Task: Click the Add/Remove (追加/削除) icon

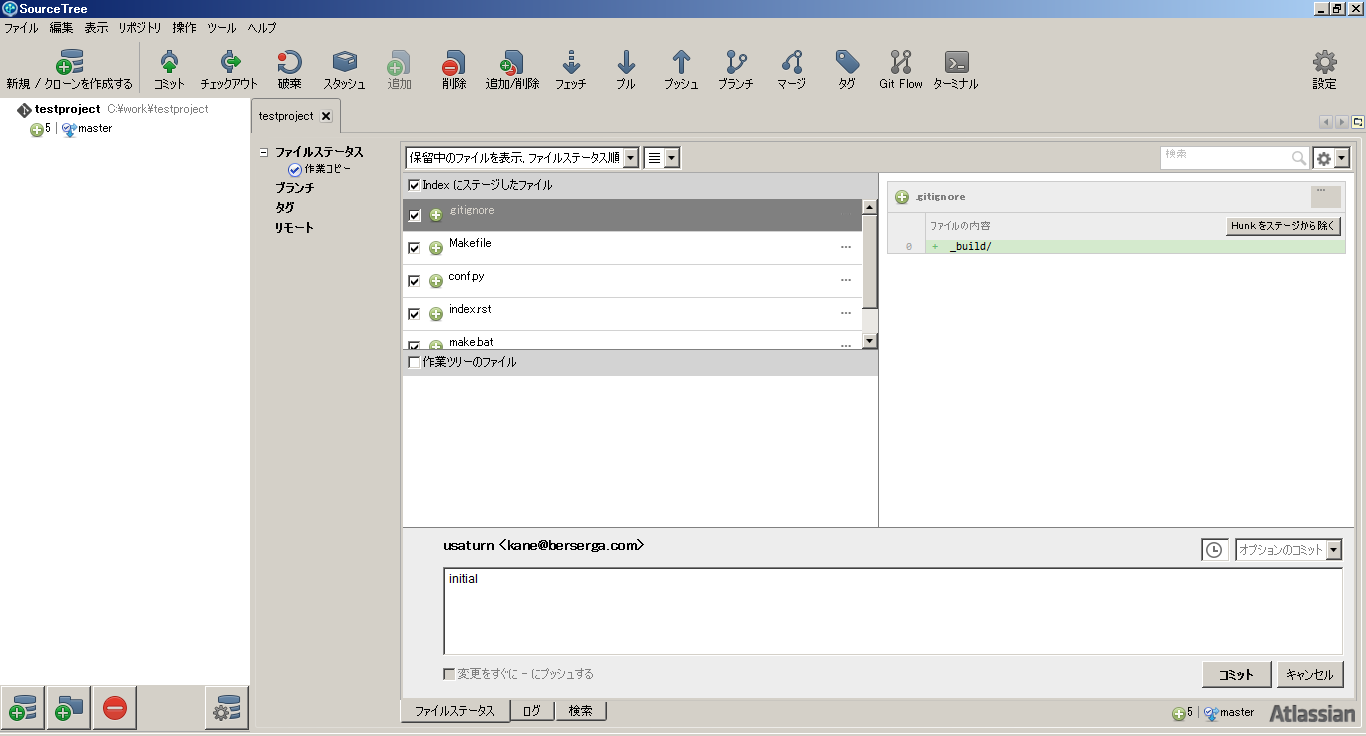Action: 512,70
